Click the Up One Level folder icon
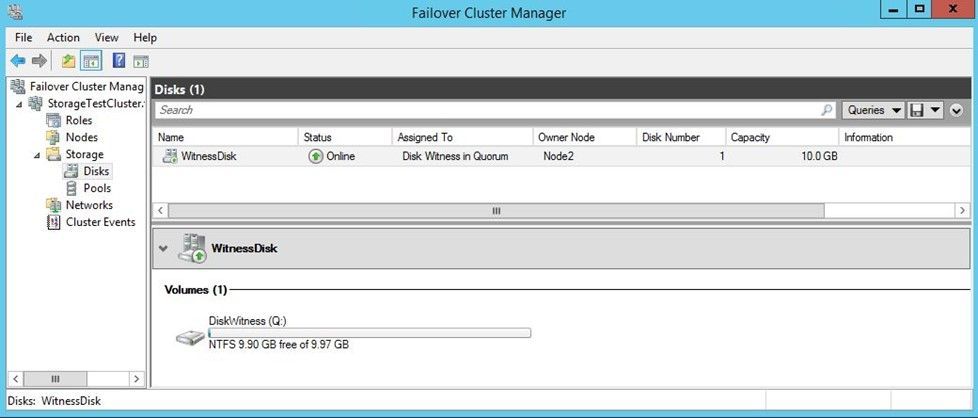This screenshot has width=978, height=418. (x=68, y=61)
